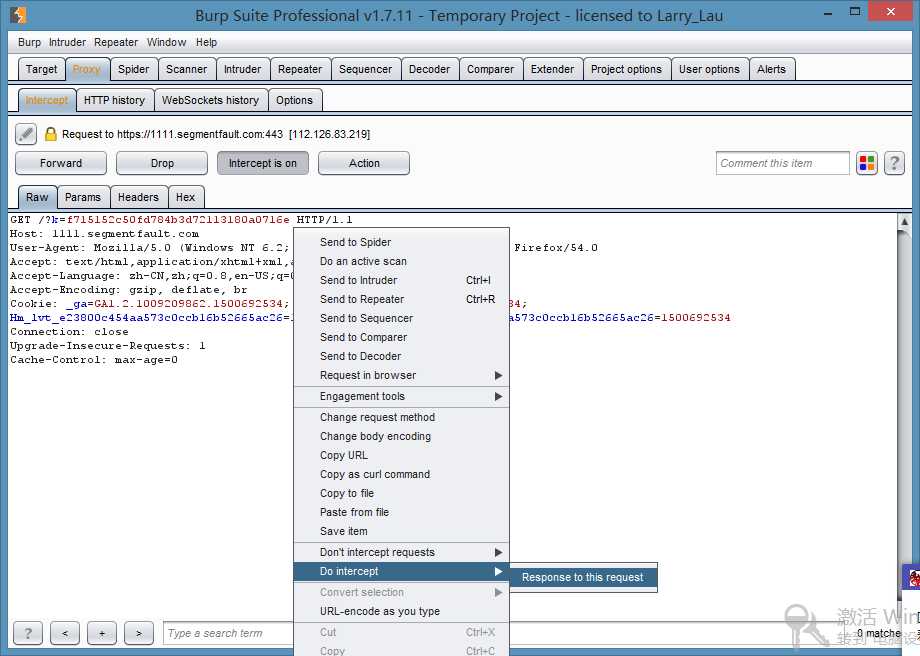Switch to the User options tab
920x656 pixels.
click(x=709, y=69)
